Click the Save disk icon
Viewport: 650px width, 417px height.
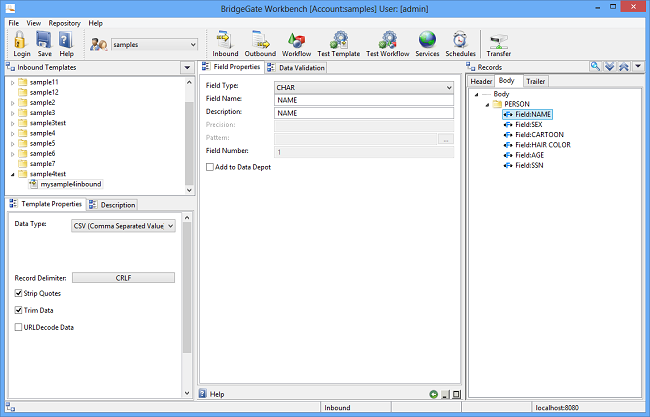click(44, 40)
